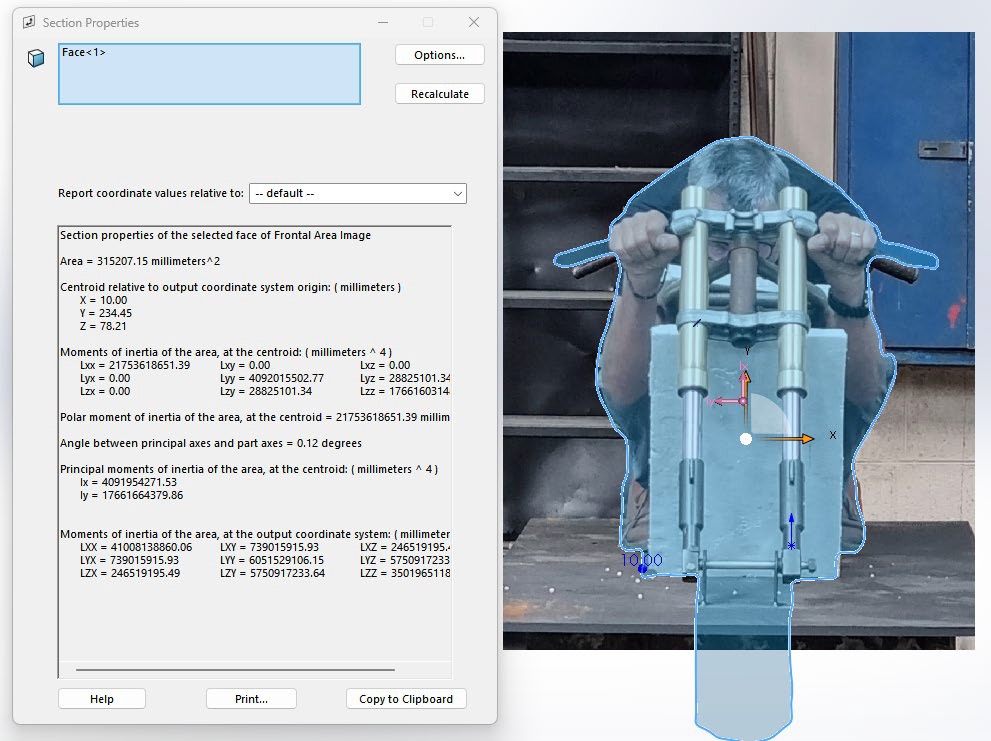Click the horizontal scrollbar under results
Image resolution: width=991 pixels, height=741 pixels.
[x=235, y=670]
